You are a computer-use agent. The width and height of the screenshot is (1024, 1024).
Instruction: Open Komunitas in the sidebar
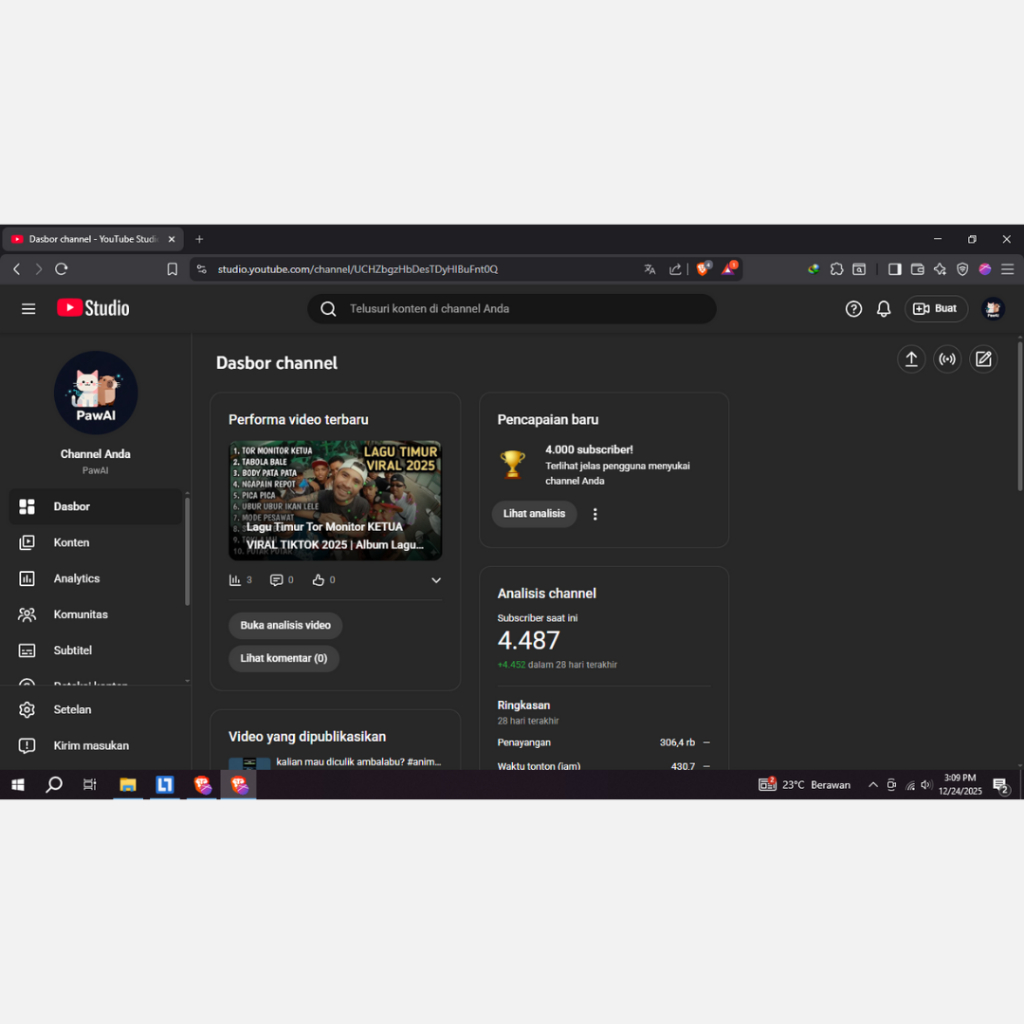coord(95,614)
